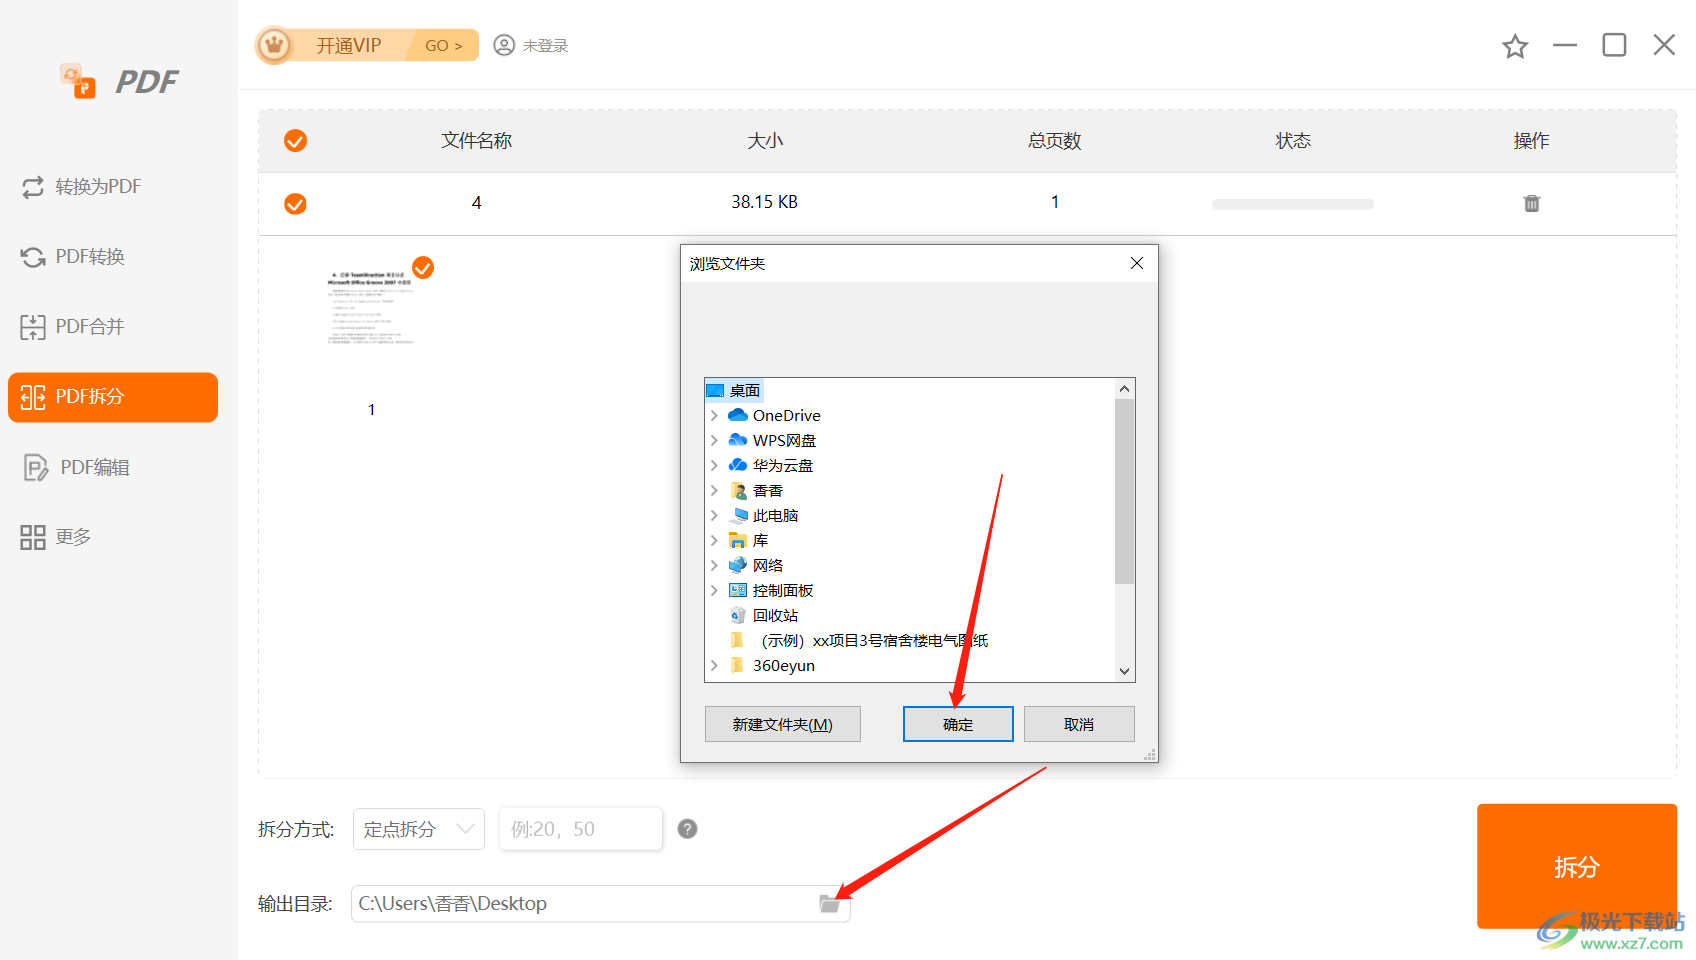Select the 桌面 root tree item

[745, 390]
